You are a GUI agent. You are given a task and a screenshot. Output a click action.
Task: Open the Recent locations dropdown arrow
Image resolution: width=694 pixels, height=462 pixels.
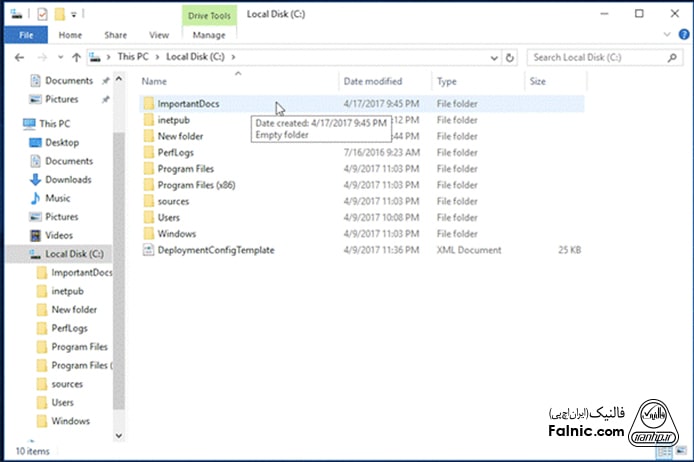pyautogui.click(x=58, y=58)
